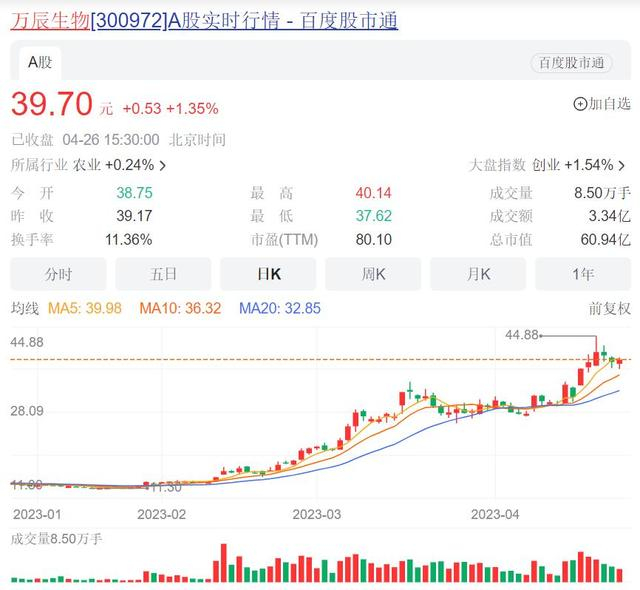Viewport: 640px width, 590px height.
Task: Click the 百度股市通 badge button
Action: [x=571, y=63]
